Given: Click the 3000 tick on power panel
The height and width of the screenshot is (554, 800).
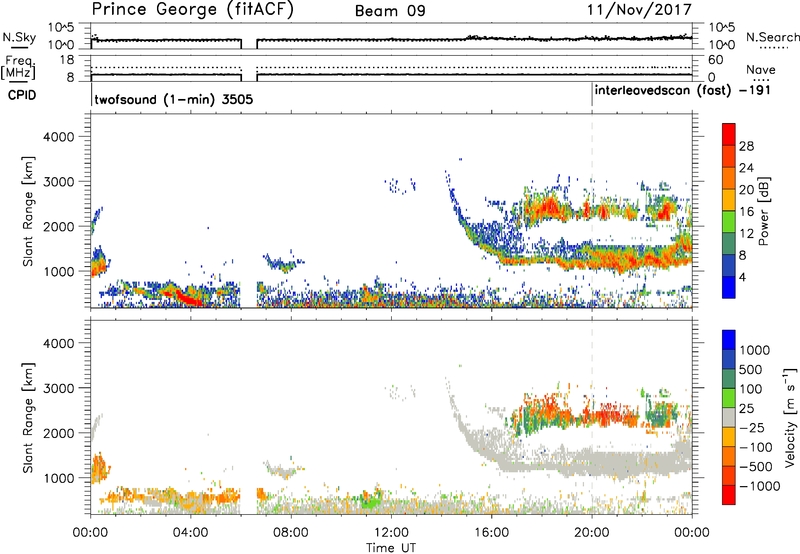Looking at the screenshot, I should [58, 182].
